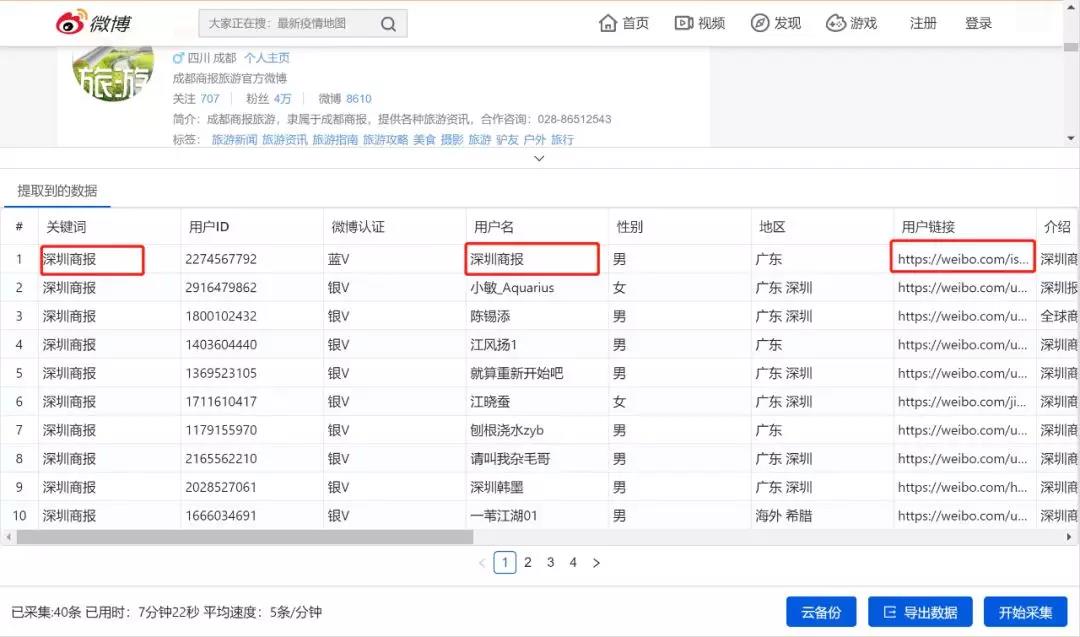Go to results page 2
The image size is (1080, 637).
point(528,563)
